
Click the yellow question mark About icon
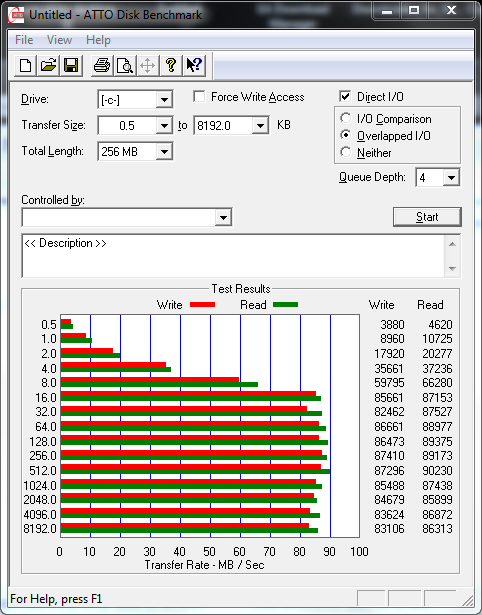171,65
